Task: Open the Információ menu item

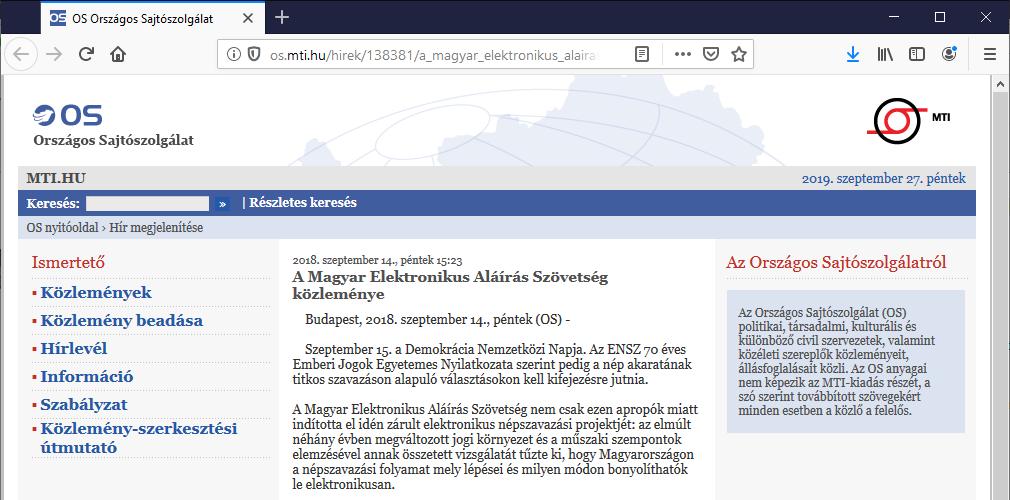Action: [87, 376]
